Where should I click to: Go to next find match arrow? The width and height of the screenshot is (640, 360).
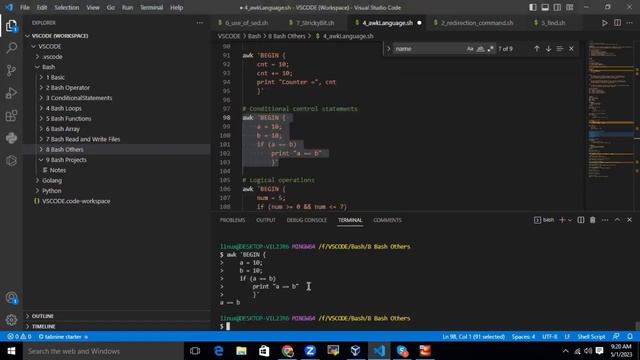click(548, 49)
